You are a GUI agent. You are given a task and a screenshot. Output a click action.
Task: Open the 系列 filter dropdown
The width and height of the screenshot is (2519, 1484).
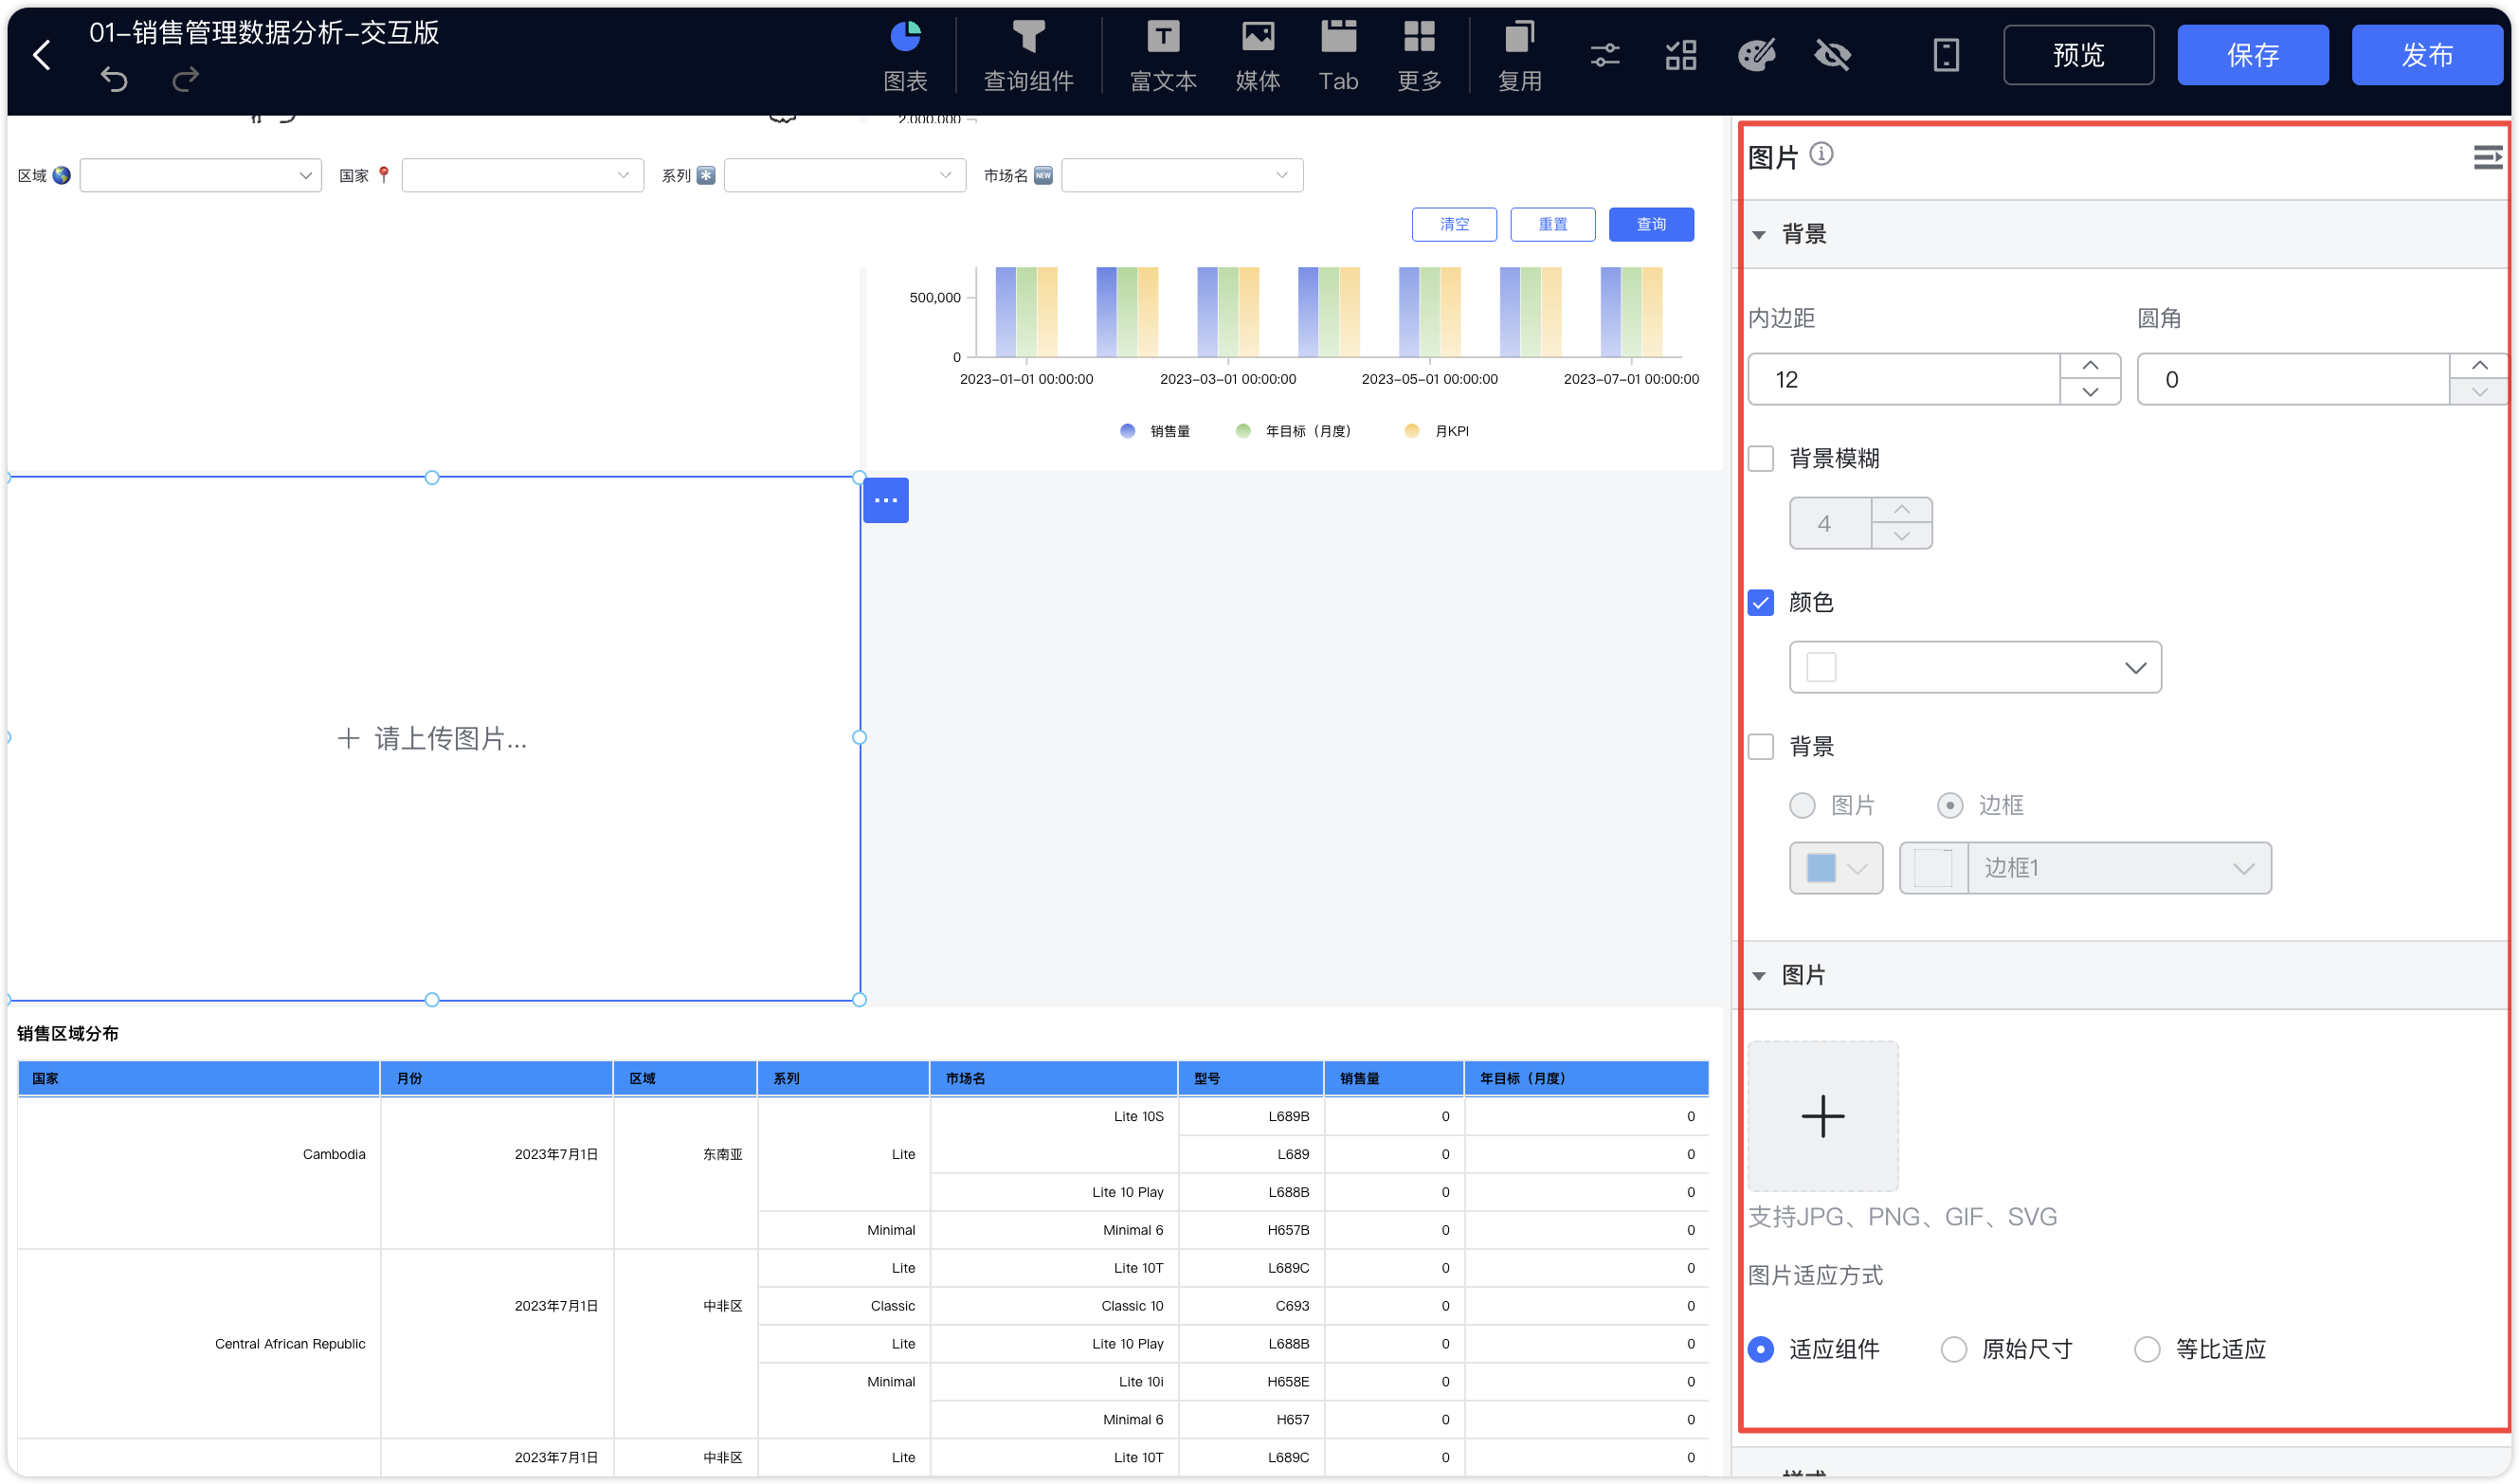tap(844, 175)
